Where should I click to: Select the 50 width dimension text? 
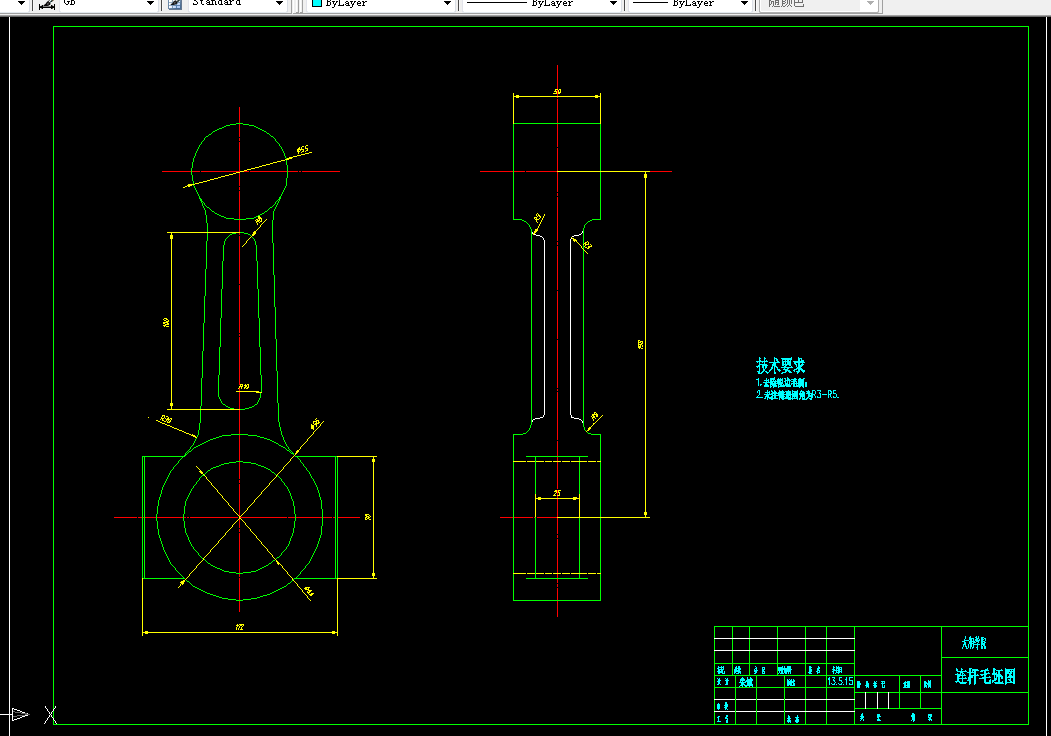[557, 91]
